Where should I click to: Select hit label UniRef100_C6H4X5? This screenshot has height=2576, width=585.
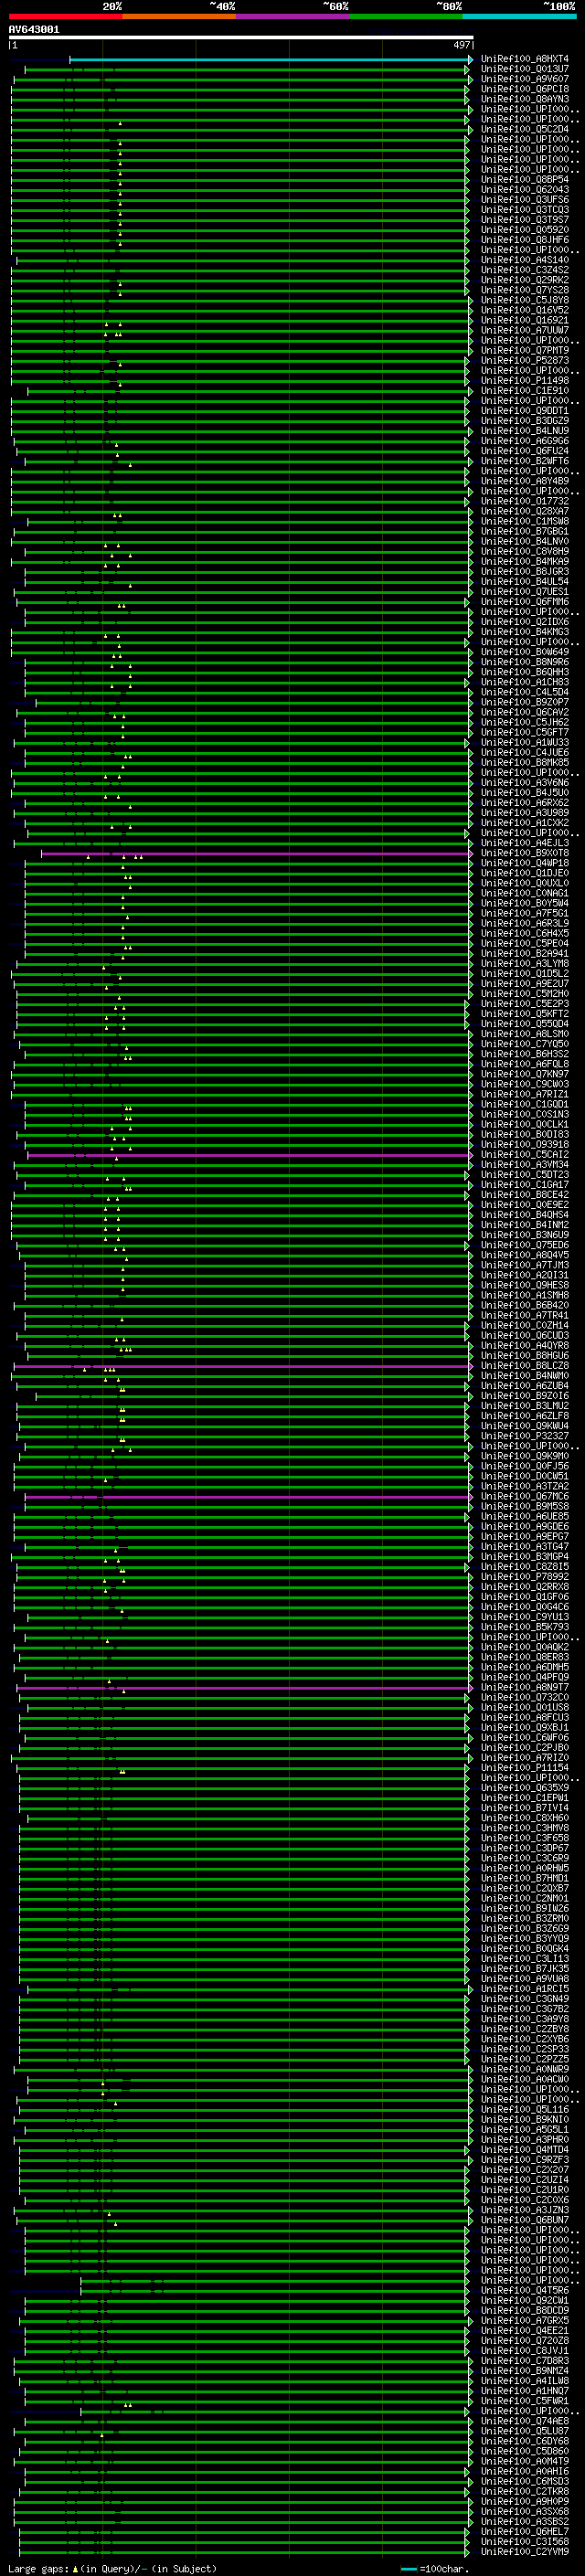click(525, 933)
